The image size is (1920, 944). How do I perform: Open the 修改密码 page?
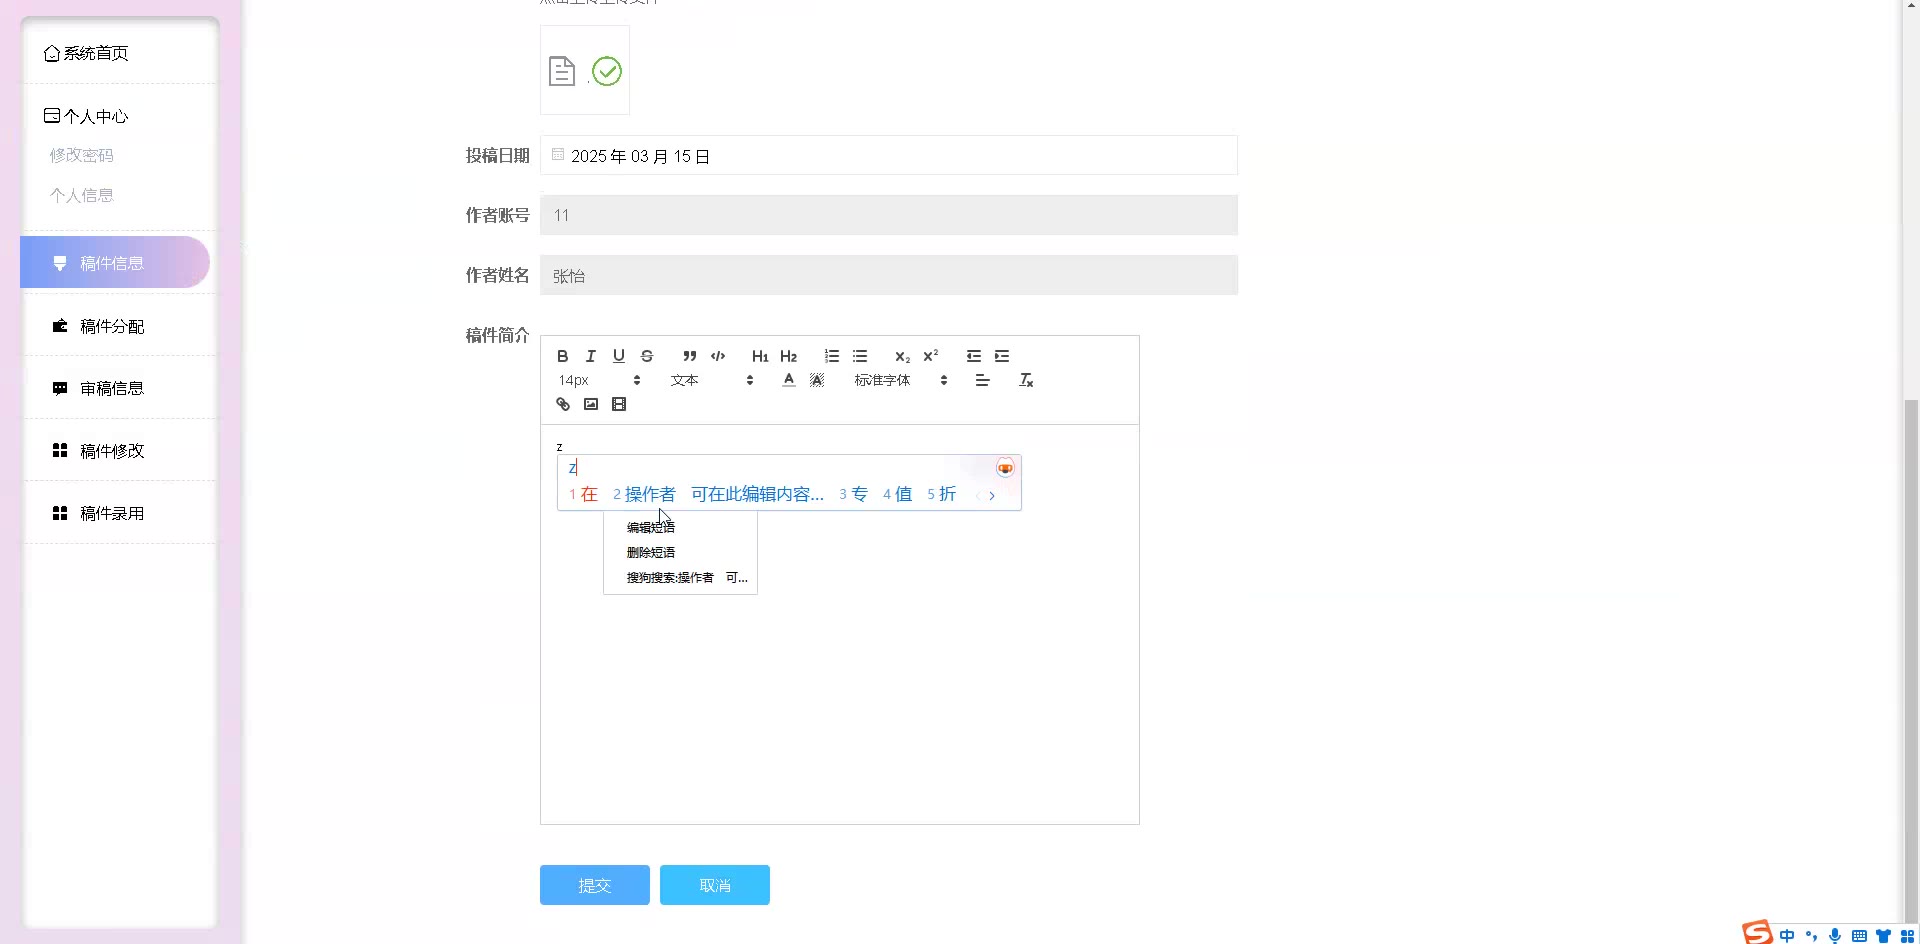coord(82,155)
